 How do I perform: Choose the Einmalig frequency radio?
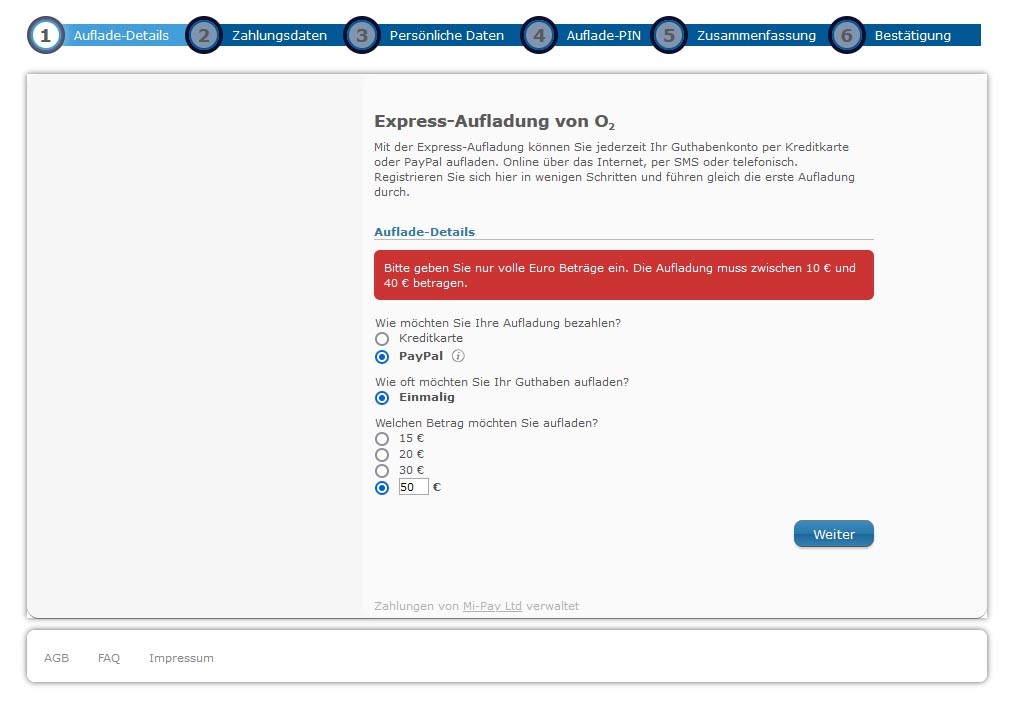click(382, 397)
